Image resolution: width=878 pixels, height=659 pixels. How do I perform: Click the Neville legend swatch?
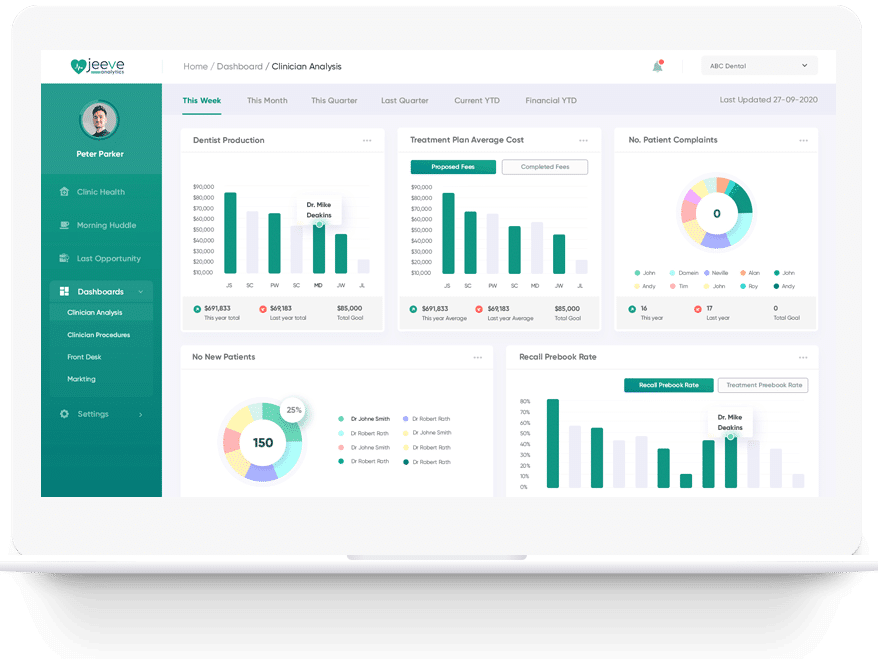point(707,273)
